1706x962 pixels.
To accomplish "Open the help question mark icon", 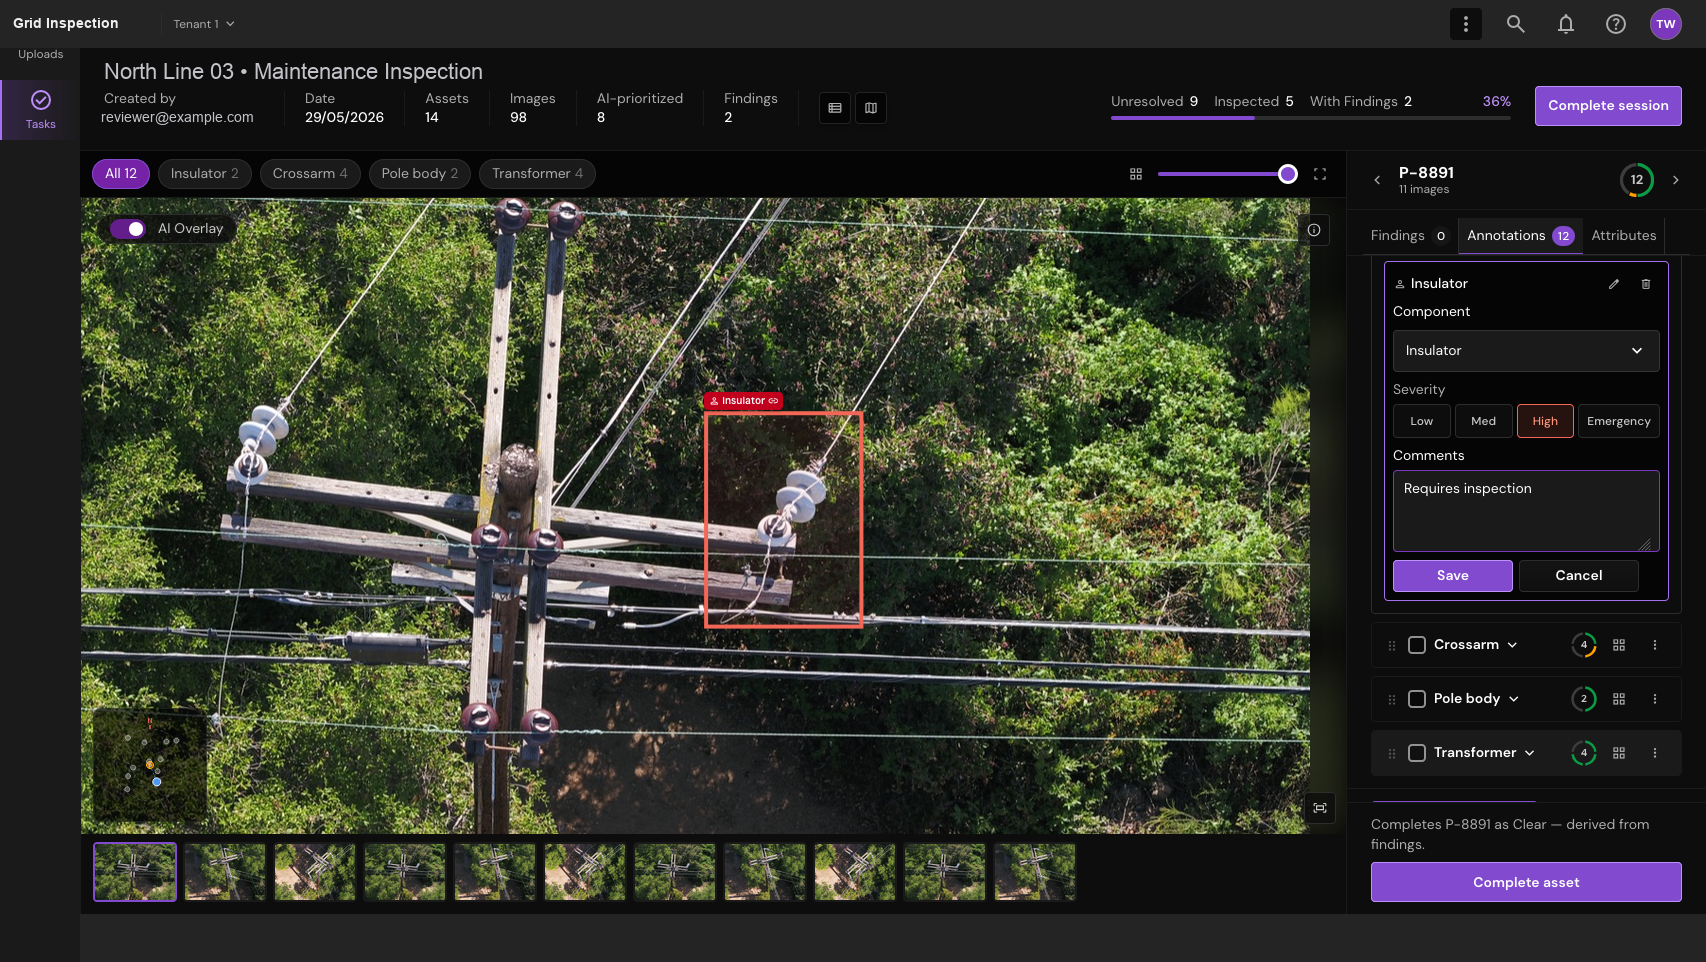I will (x=1616, y=24).
